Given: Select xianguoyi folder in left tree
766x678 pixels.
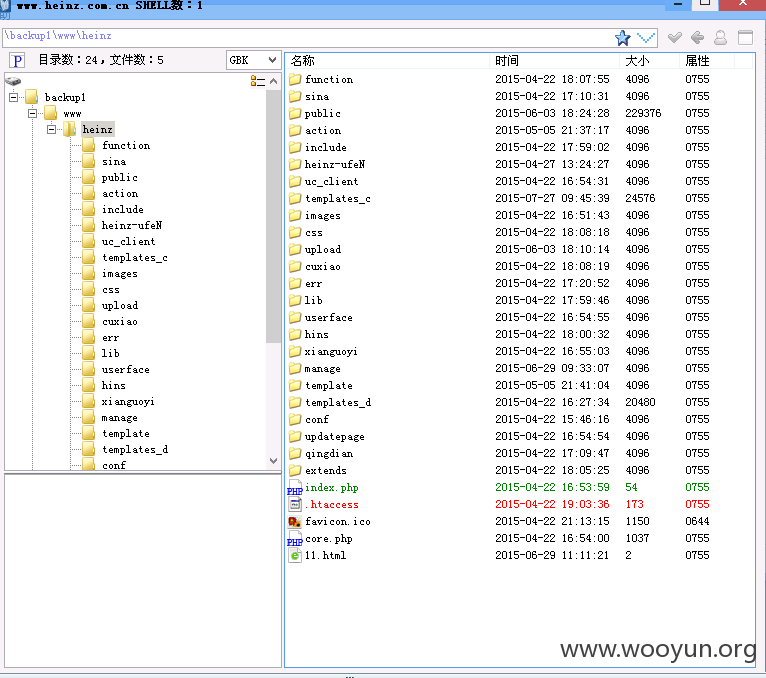Looking at the screenshot, I should tap(128, 402).
